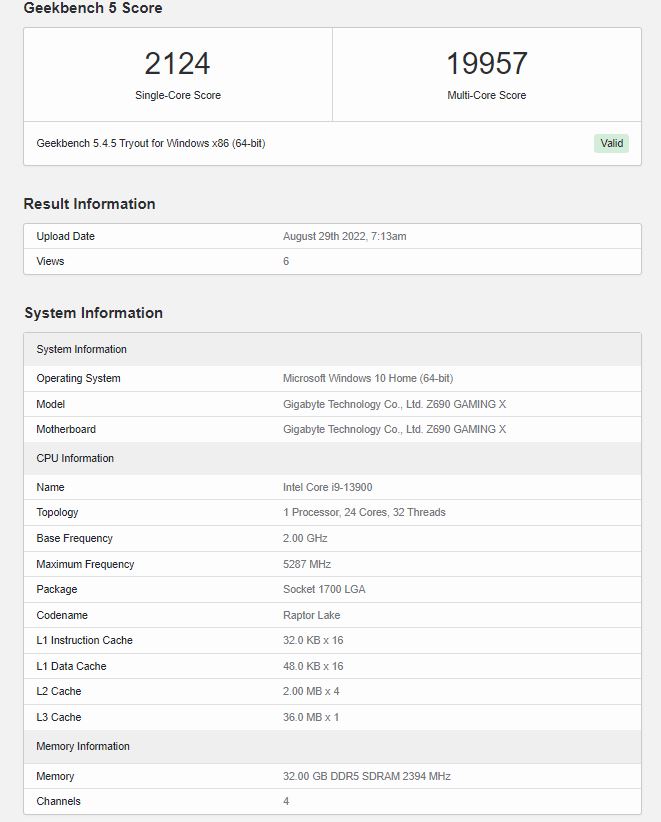Image resolution: width=661 pixels, height=822 pixels.
Task: Click the Operating System label
Action: [x=78, y=378]
